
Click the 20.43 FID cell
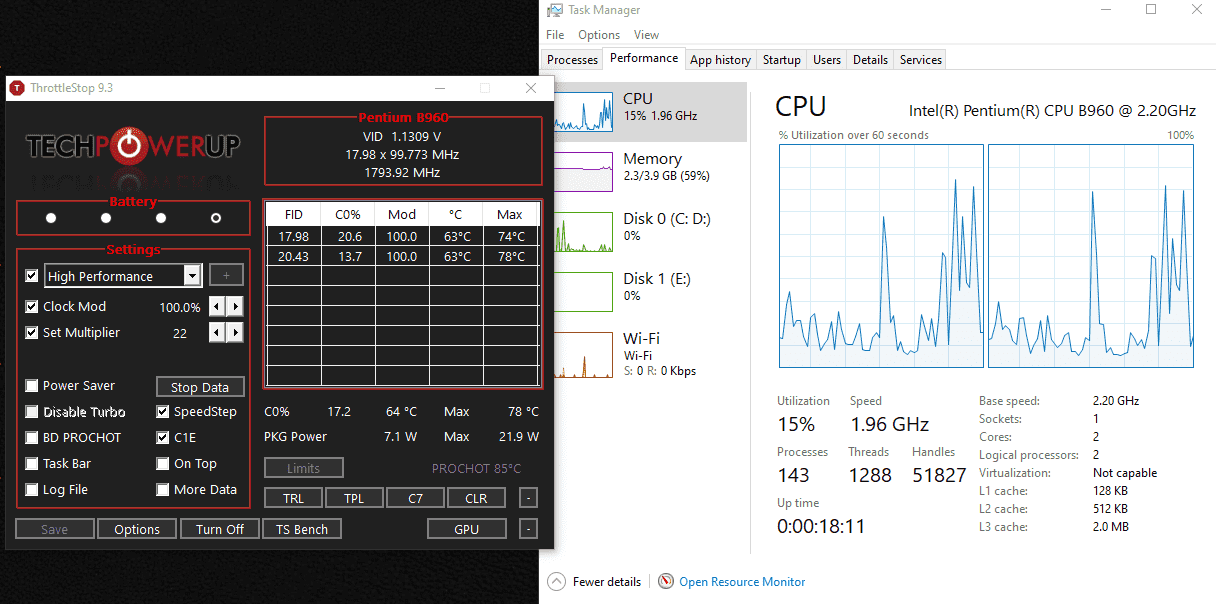pos(294,256)
